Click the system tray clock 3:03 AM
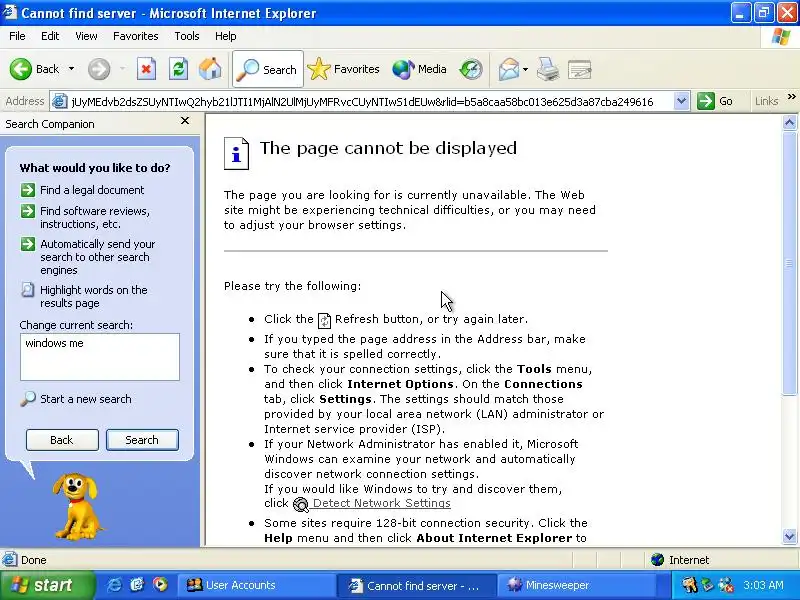800x600 pixels. pos(763,585)
